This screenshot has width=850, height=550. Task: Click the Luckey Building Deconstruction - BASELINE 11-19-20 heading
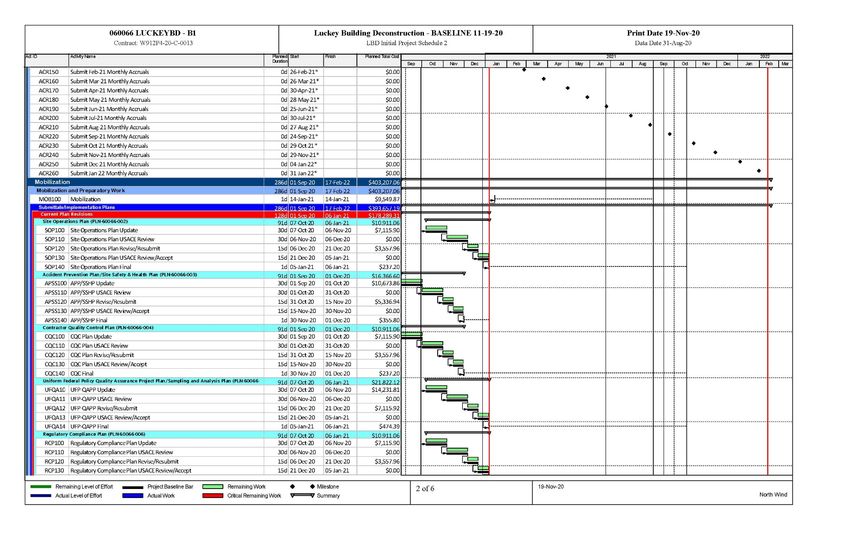(408, 33)
